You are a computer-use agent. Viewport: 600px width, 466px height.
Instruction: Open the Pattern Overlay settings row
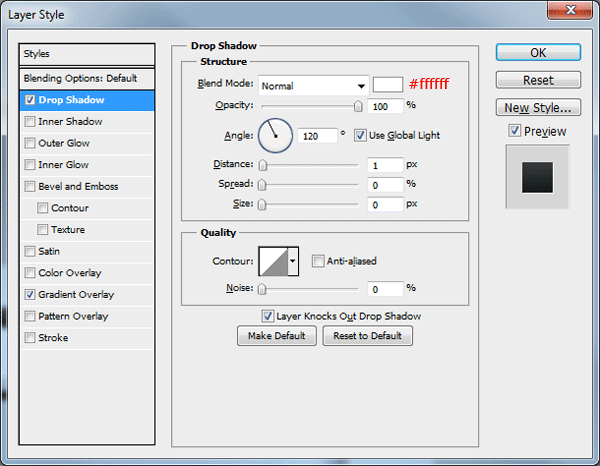[87, 316]
